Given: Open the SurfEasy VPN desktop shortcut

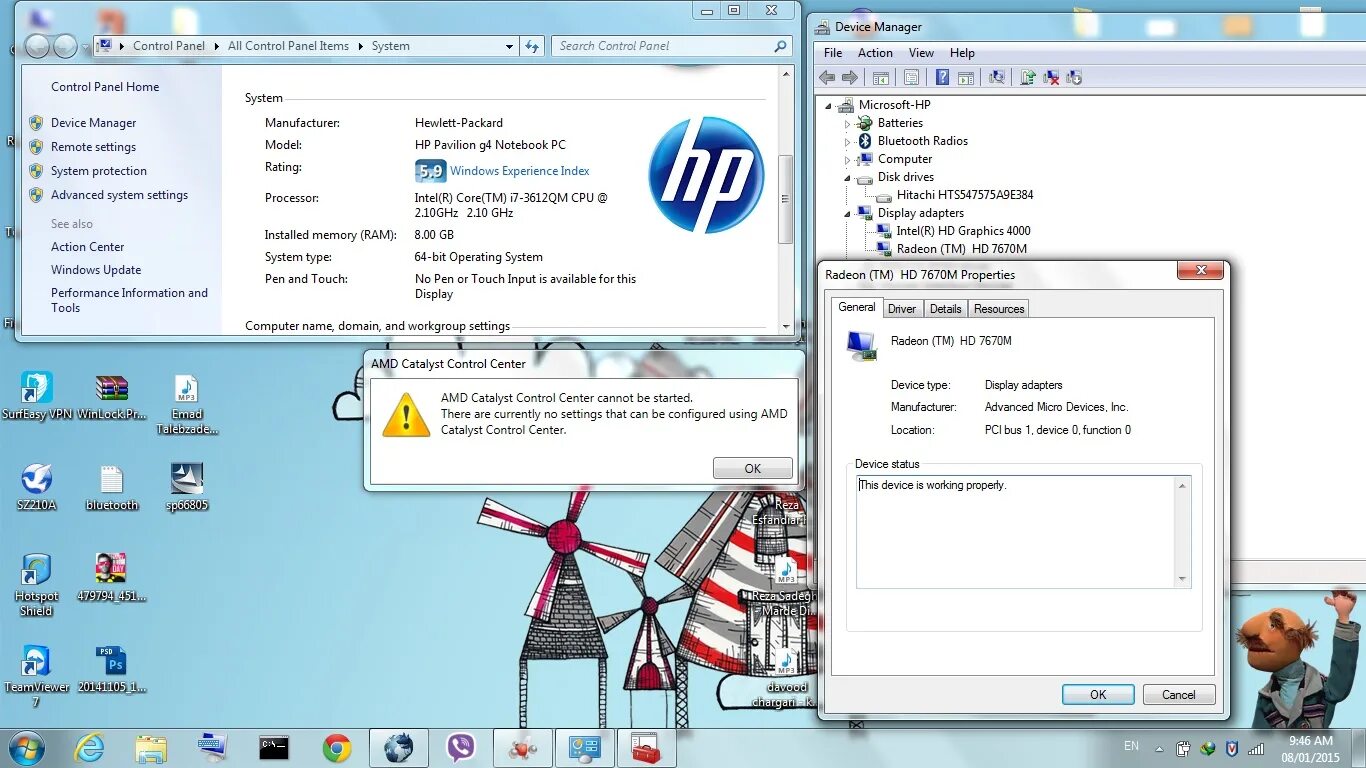Looking at the screenshot, I should 36,390.
